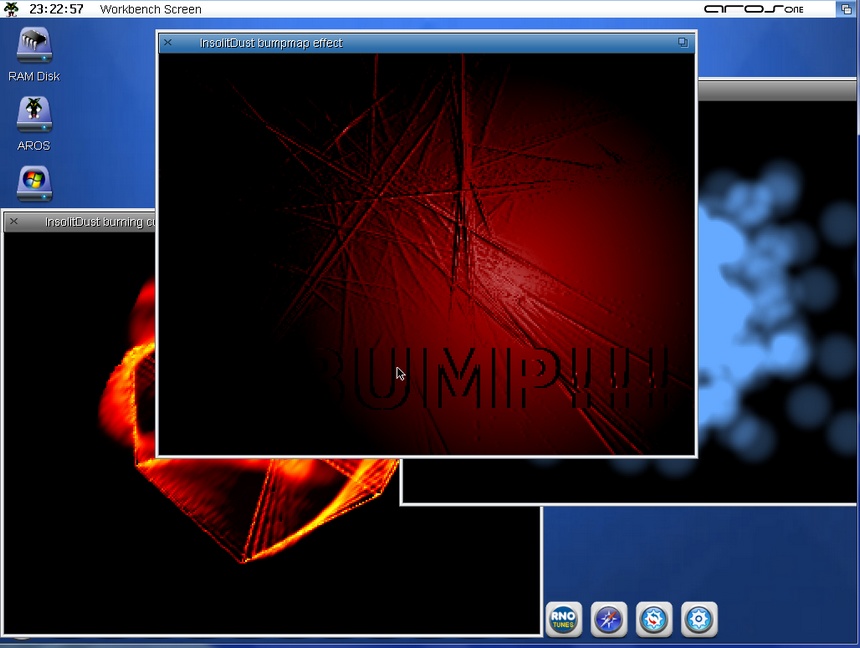Image resolution: width=860 pixels, height=648 pixels.
Task: Click the Workbench Screen title text
Action: pyautogui.click(x=150, y=9)
